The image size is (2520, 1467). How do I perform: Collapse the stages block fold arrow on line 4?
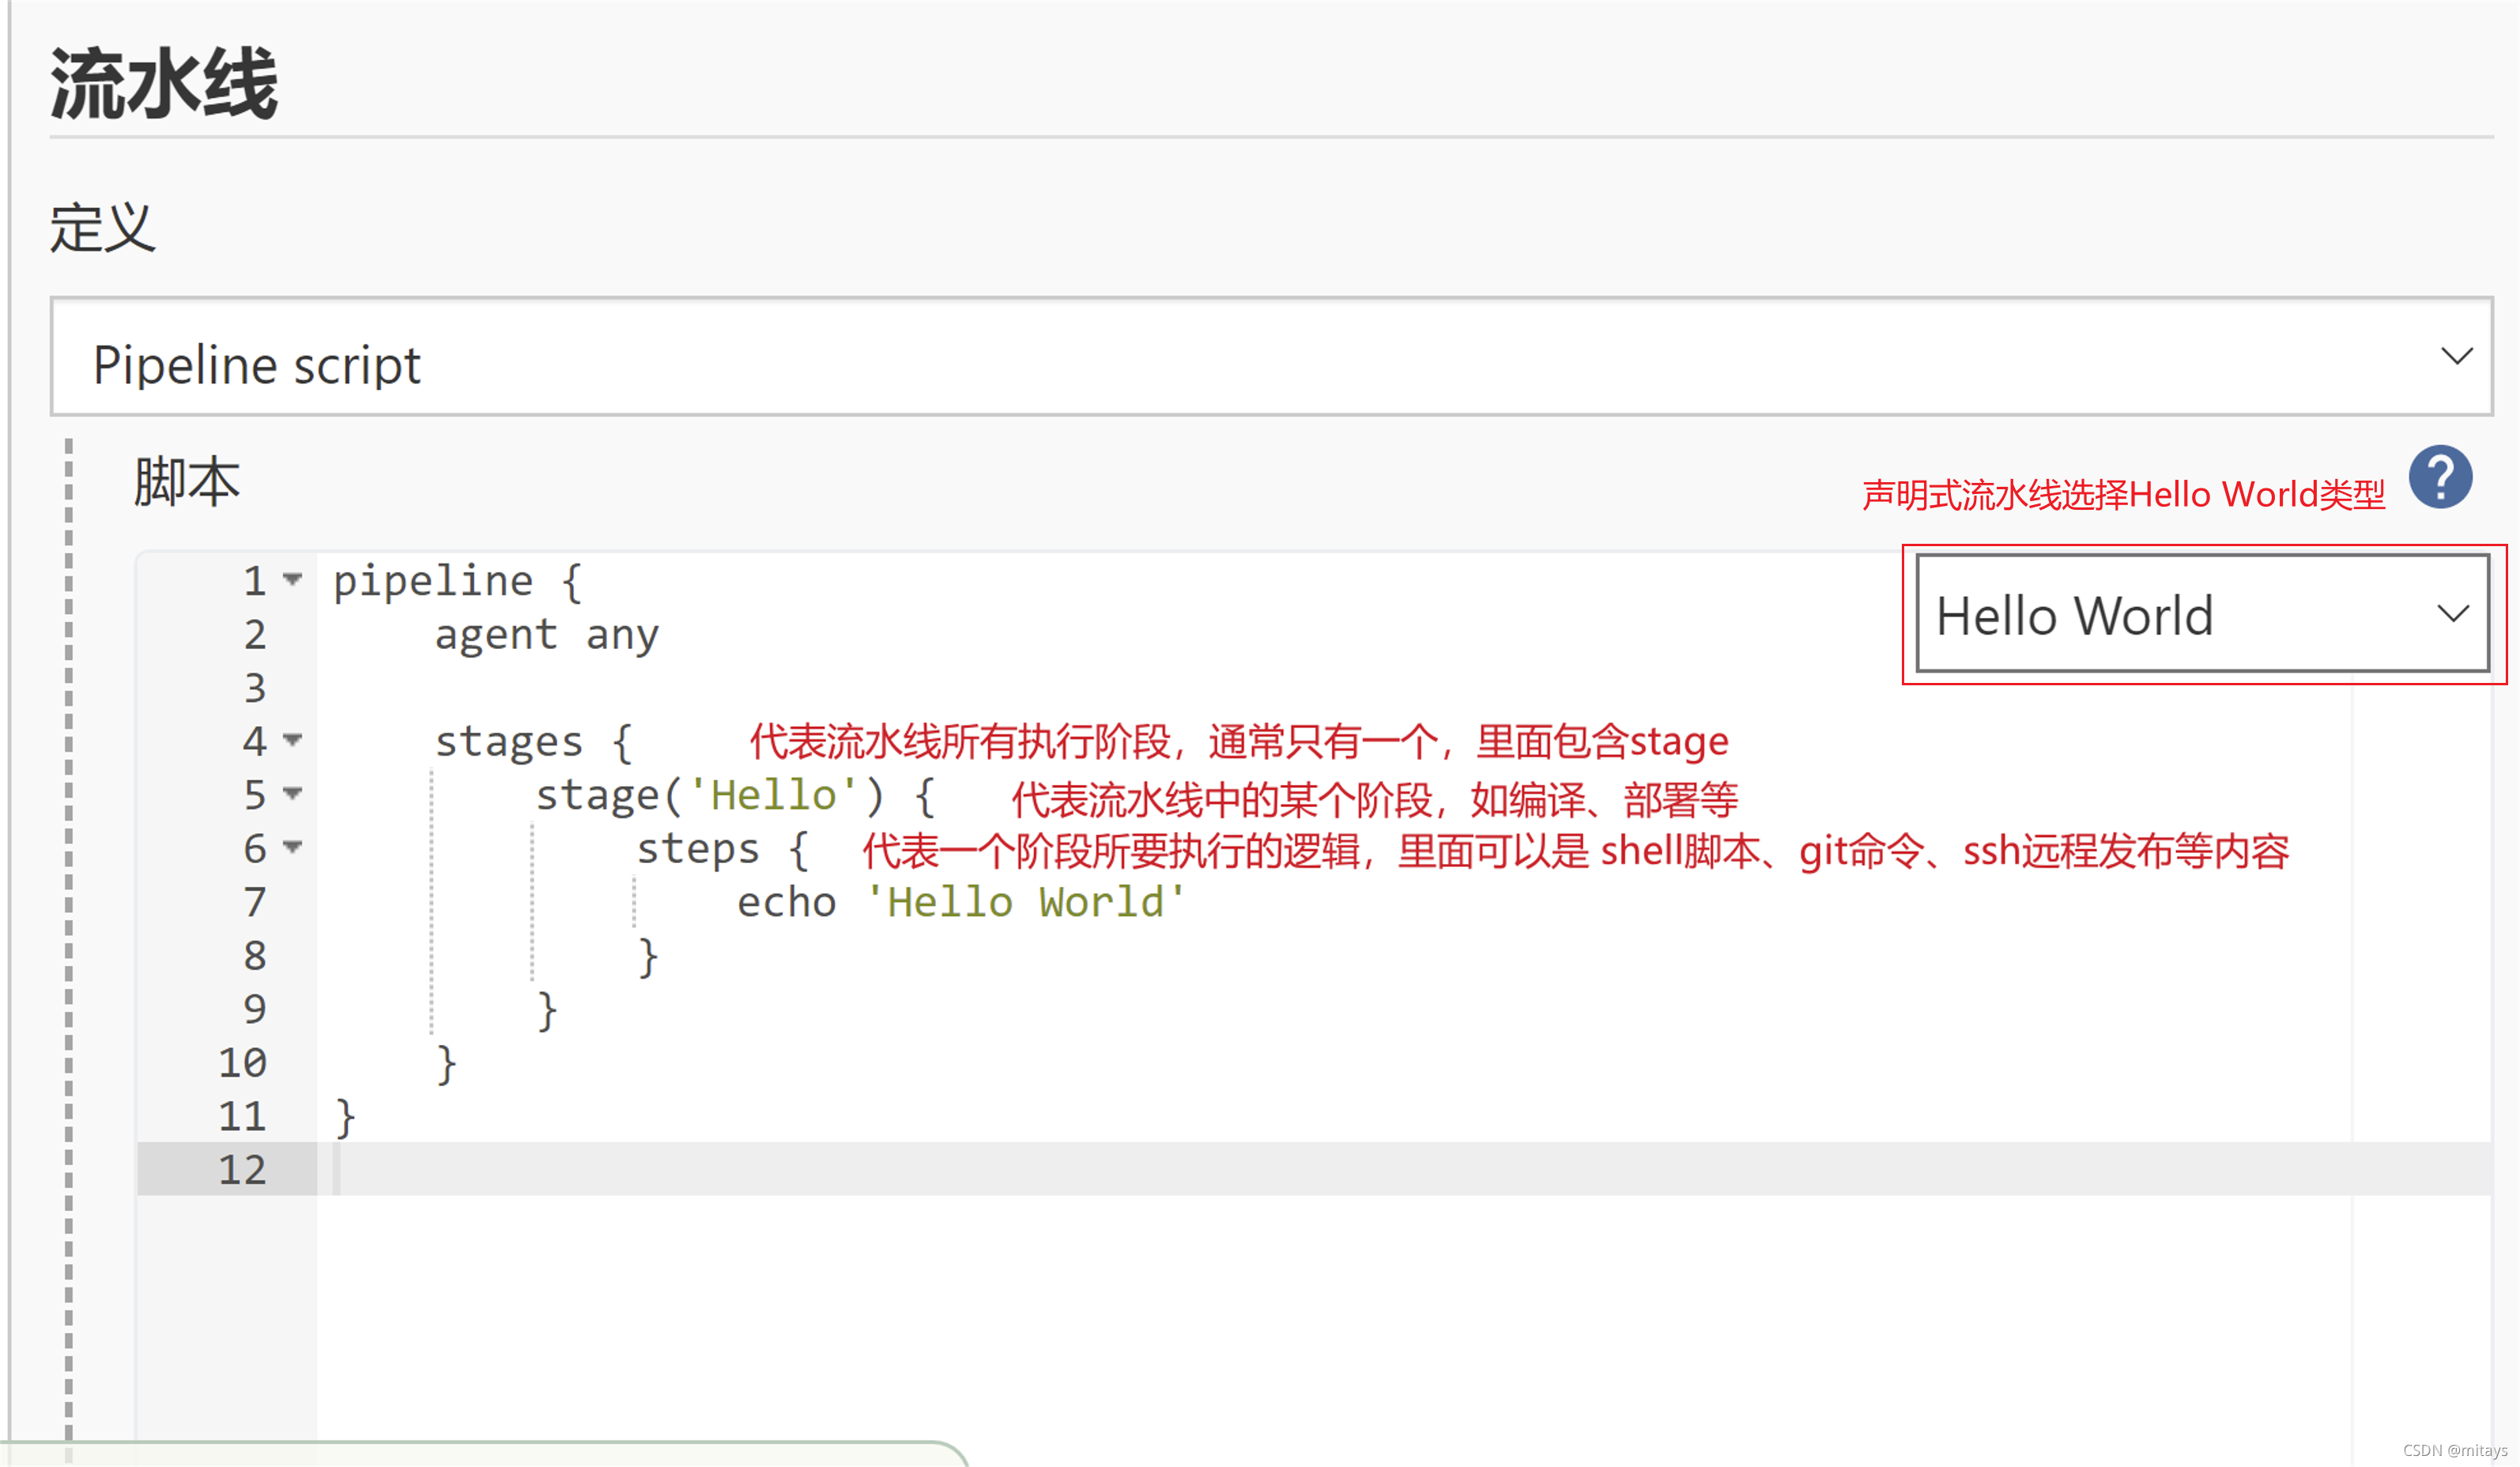tap(292, 740)
